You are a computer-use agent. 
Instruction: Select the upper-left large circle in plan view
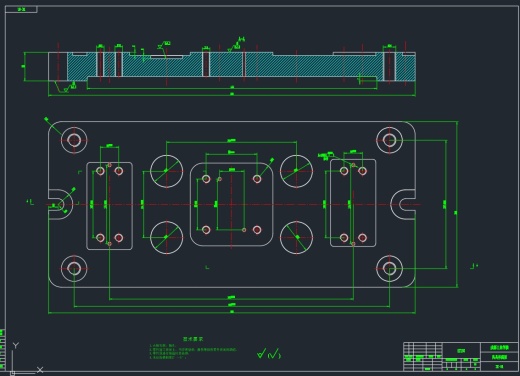click(166, 171)
